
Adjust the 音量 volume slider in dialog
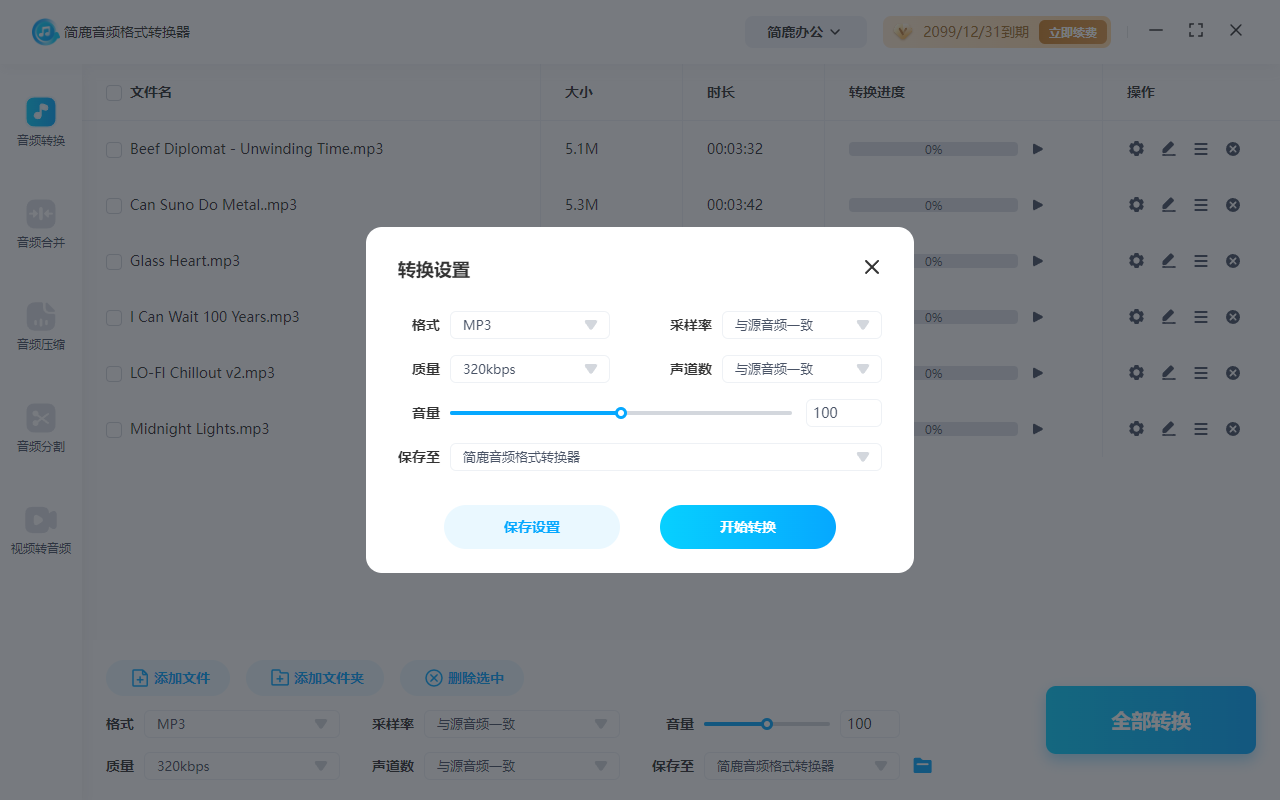621,412
